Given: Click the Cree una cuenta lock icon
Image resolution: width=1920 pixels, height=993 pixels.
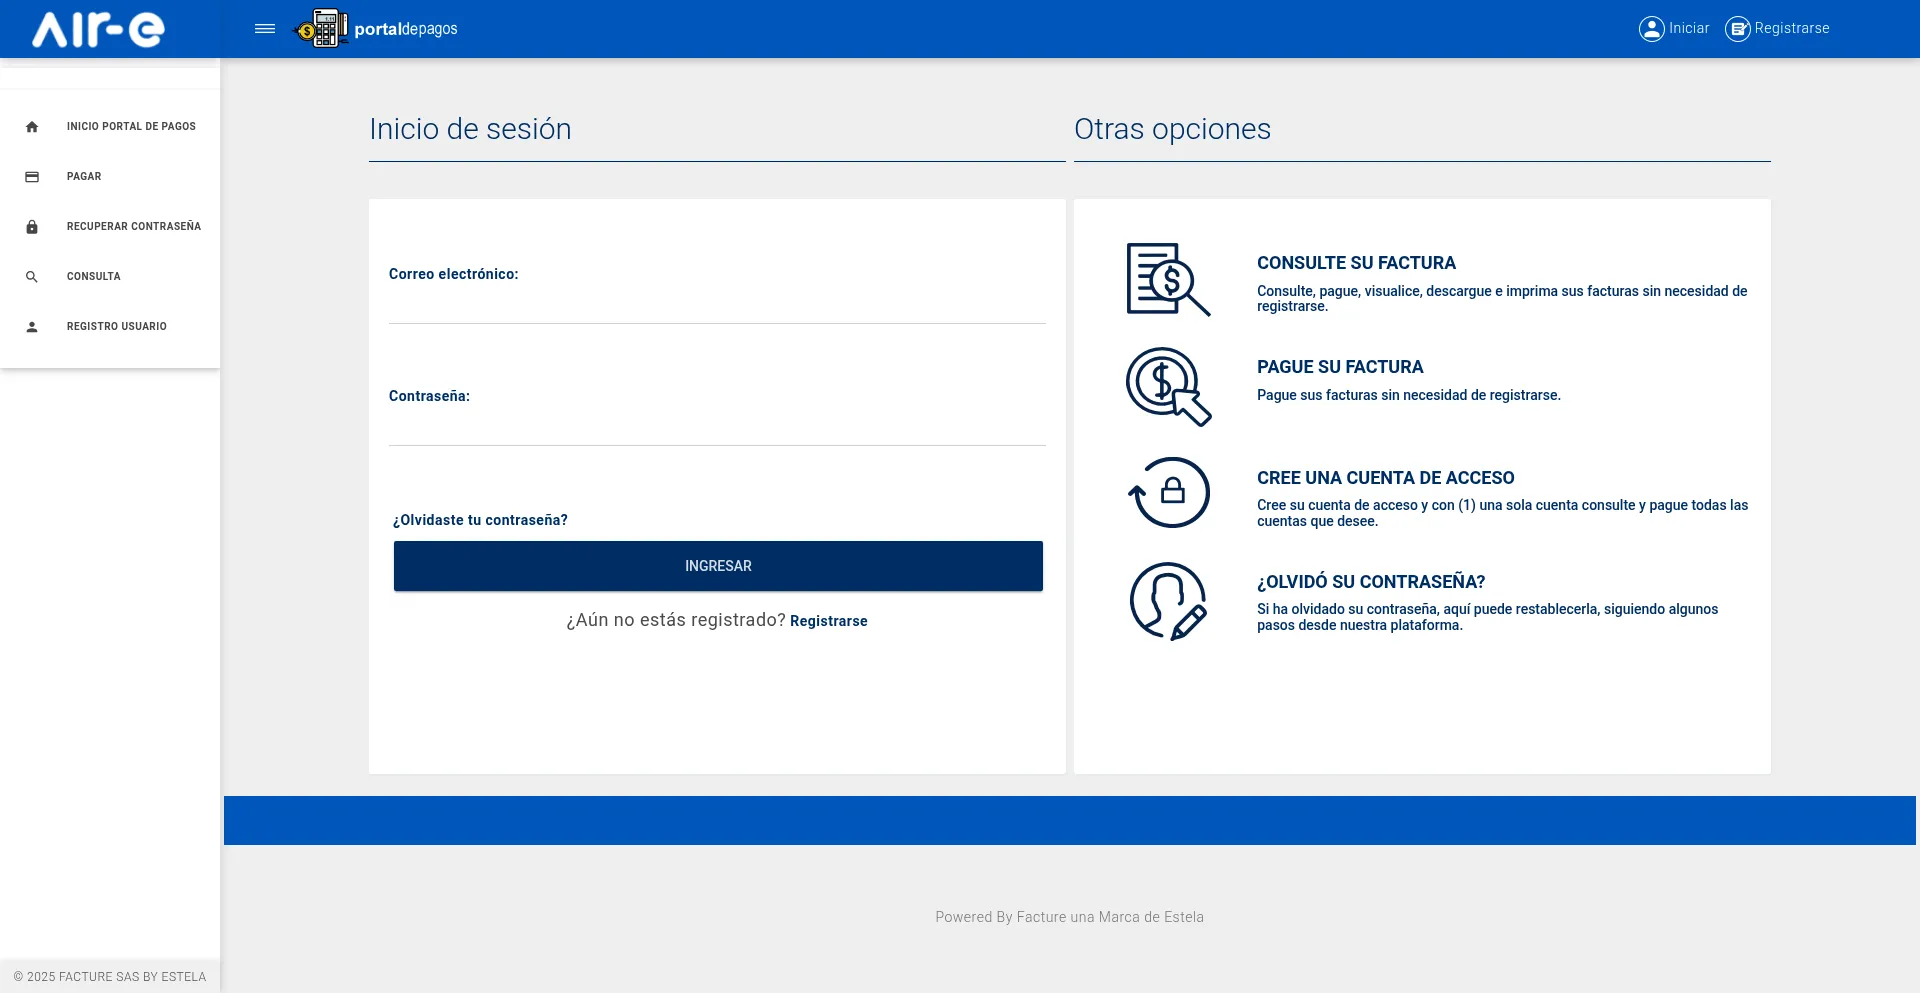Looking at the screenshot, I should pos(1169,492).
